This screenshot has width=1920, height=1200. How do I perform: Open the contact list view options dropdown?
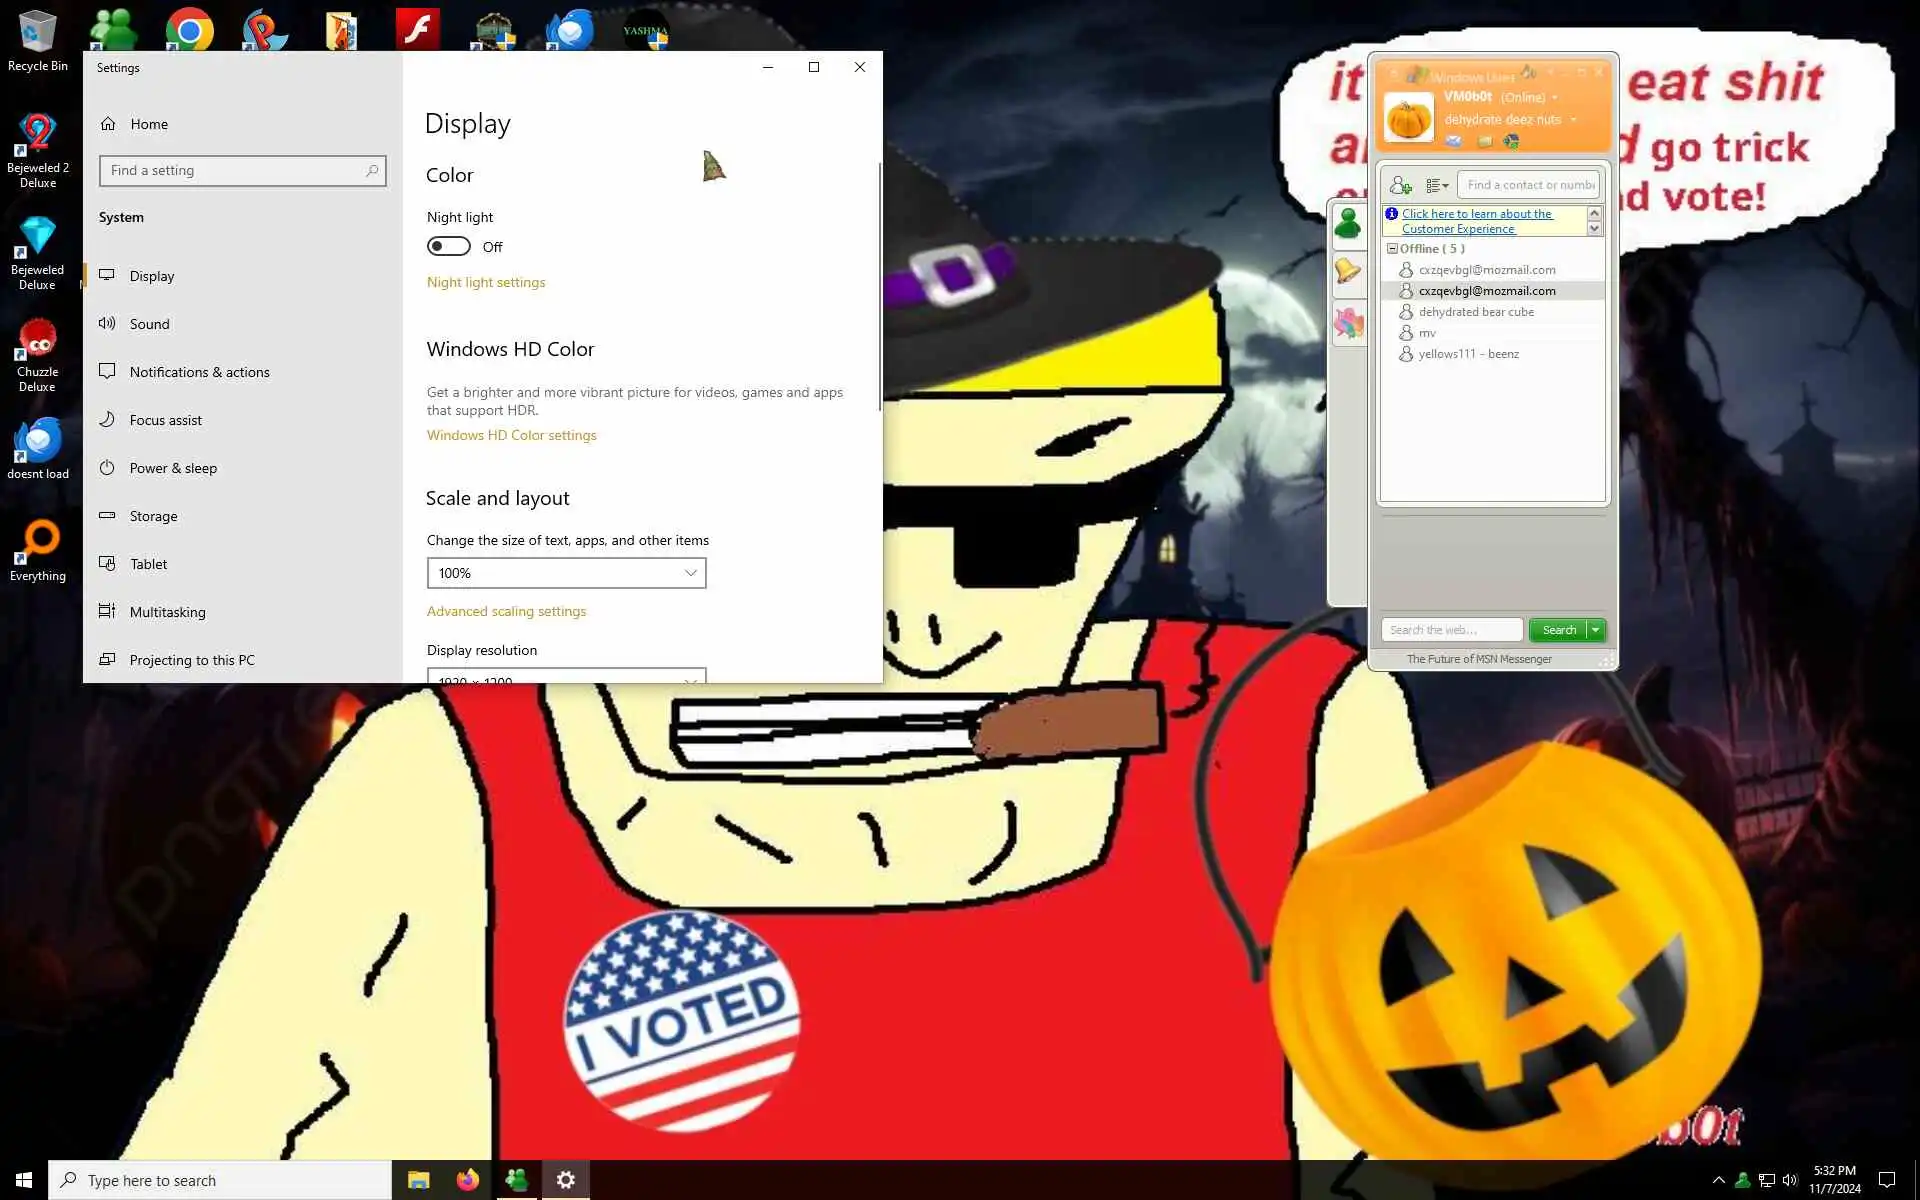[x=1437, y=185]
